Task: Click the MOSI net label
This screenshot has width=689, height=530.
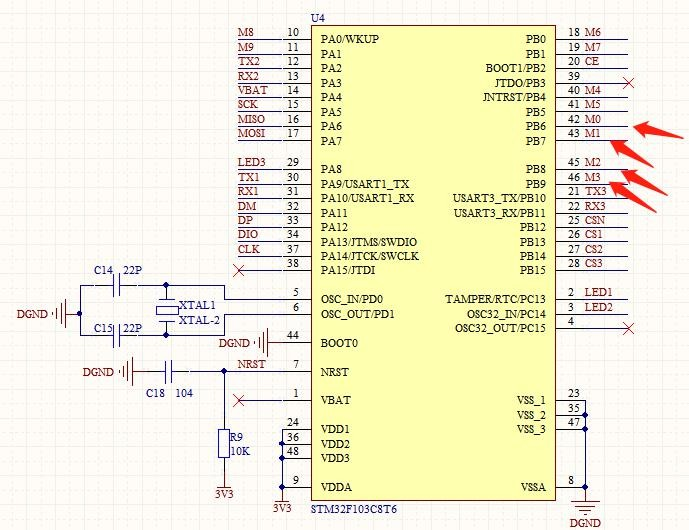Action: click(x=251, y=133)
